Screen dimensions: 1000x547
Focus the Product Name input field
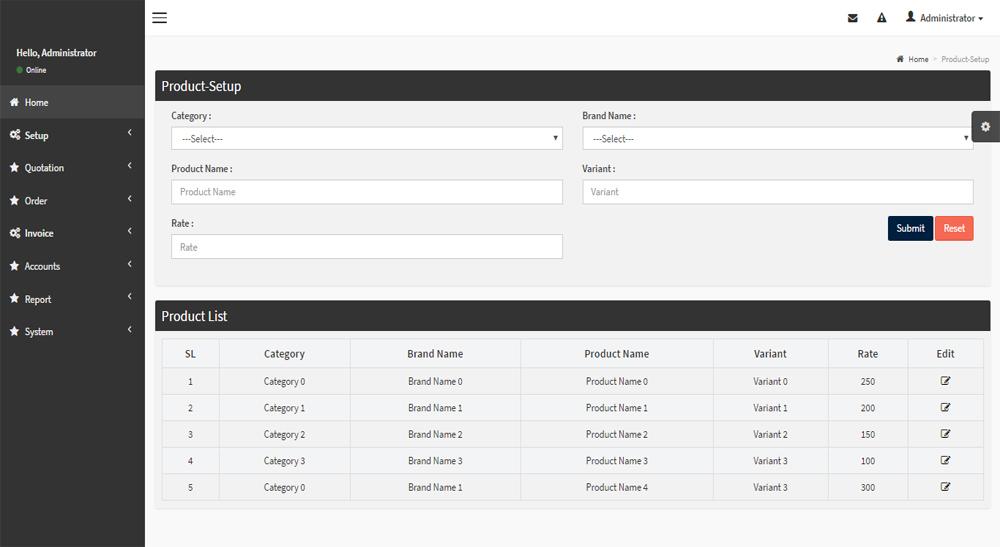pos(367,192)
